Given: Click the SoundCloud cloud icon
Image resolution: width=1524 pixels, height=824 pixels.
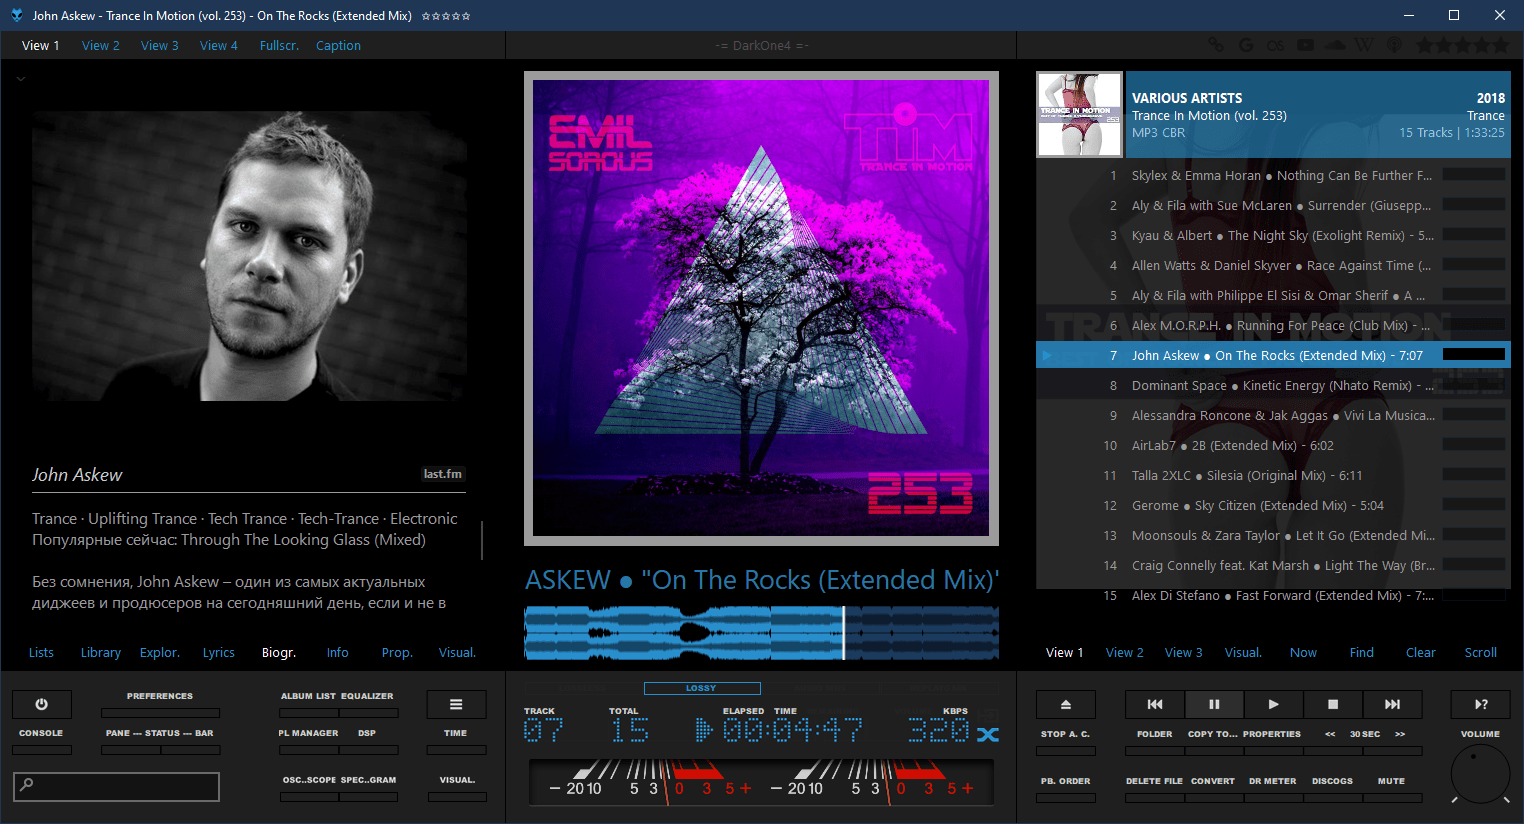Looking at the screenshot, I should 1335,45.
